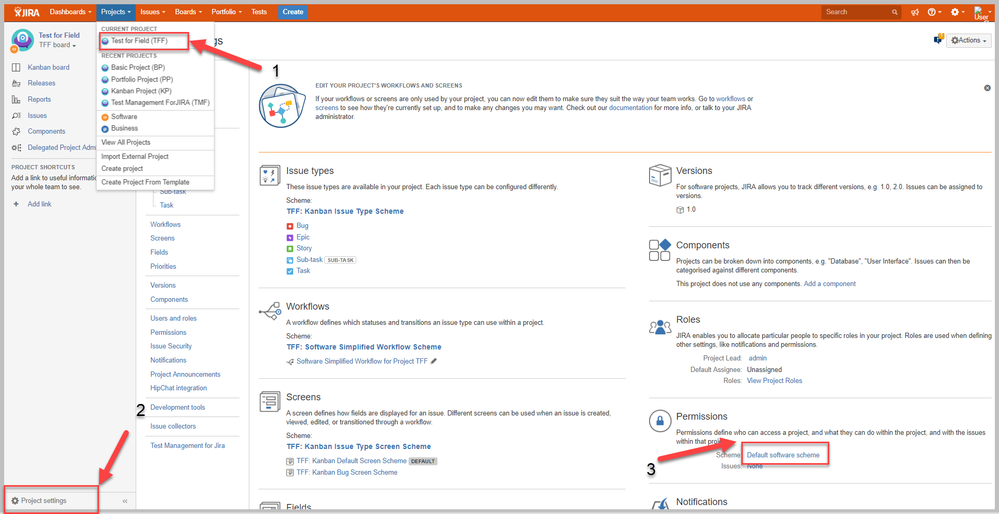The height and width of the screenshot is (514, 999).
Task: Open Workflows in settings navigation
Action: [x=166, y=224]
